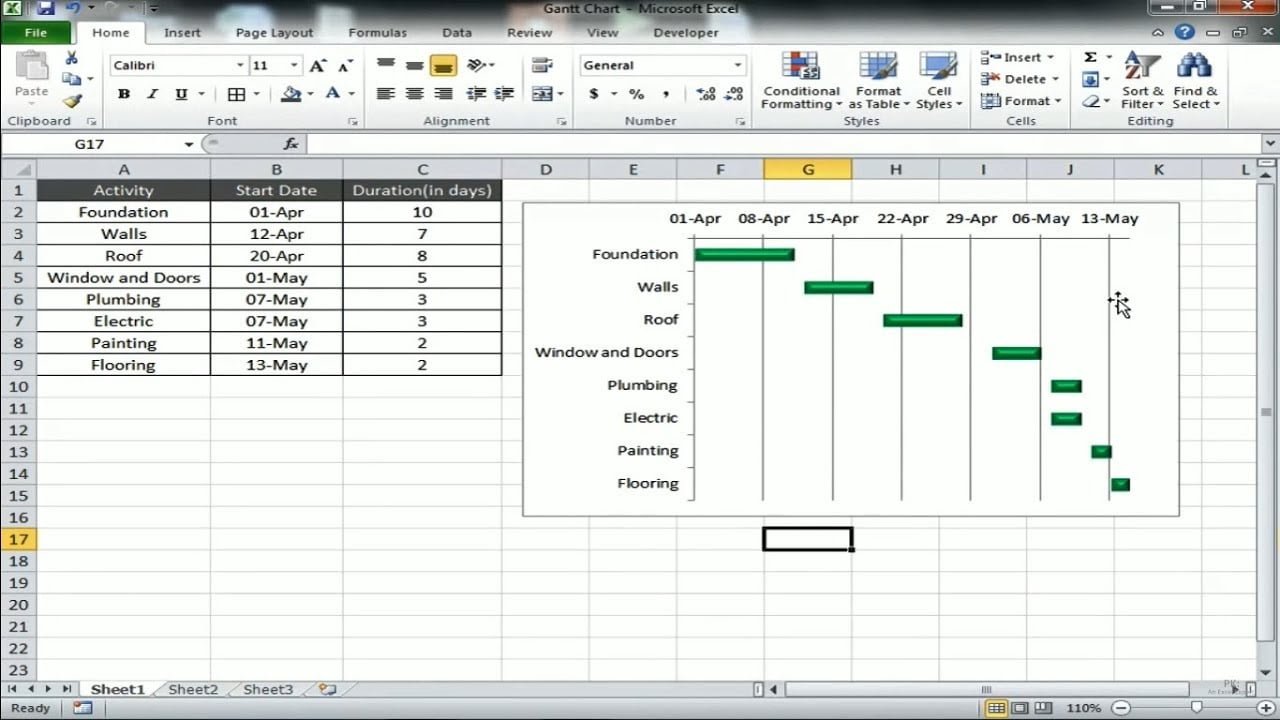Click the Sort & Filter icon
1280x720 pixels.
click(1142, 68)
